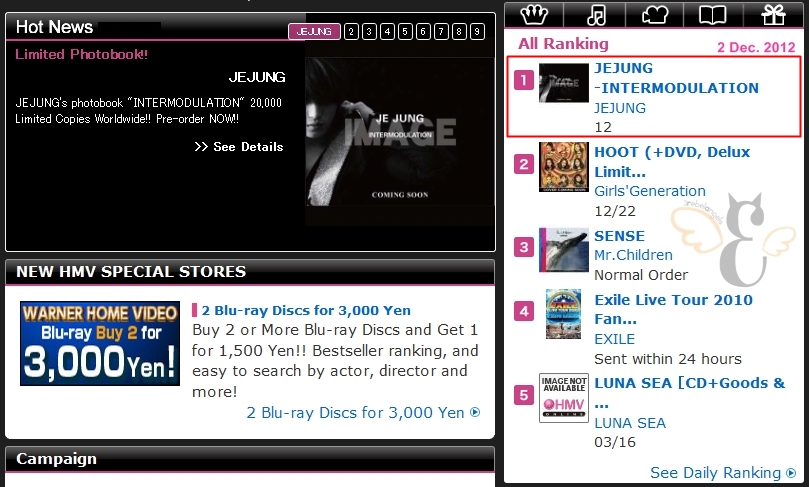The height and width of the screenshot is (487, 809).
Task: Select the JEJUNG Hot News tab
Action: coord(314,31)
